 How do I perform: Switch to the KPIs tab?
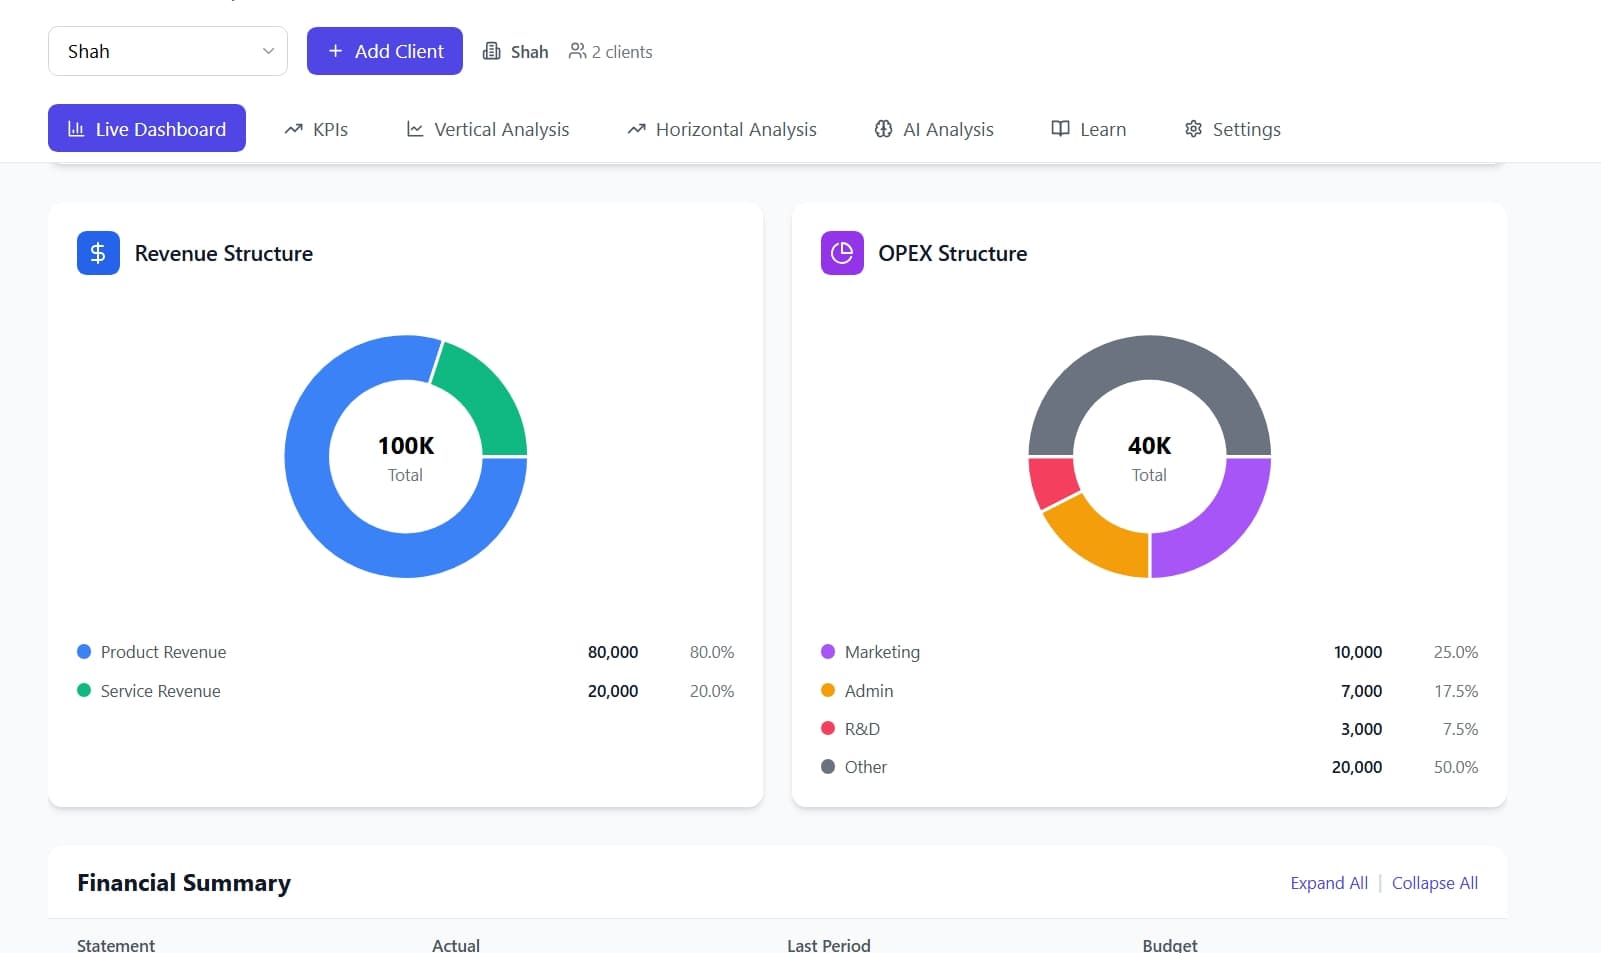tap(316, 129)
